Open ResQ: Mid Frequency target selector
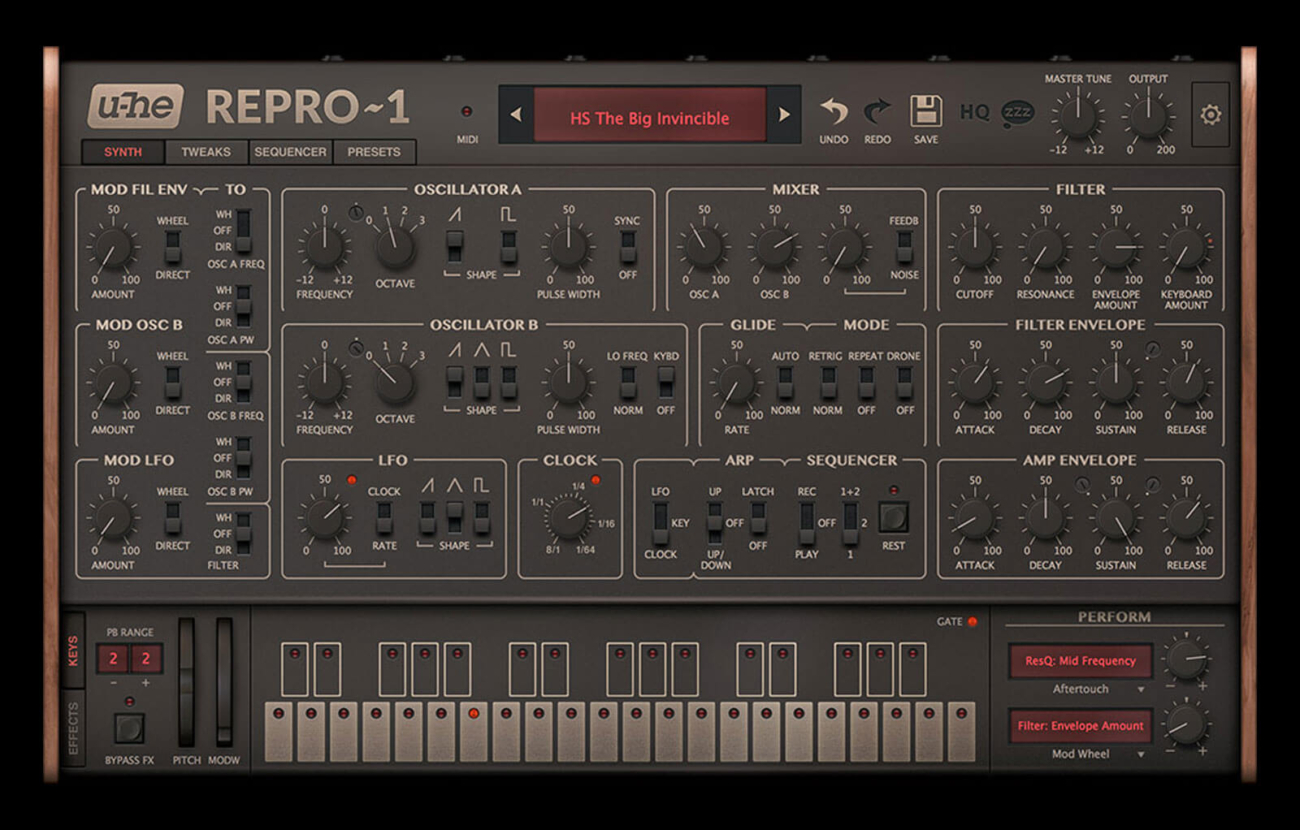Screen dimensions: 1300x830 pyautogui.click(x=1079, y=661)
